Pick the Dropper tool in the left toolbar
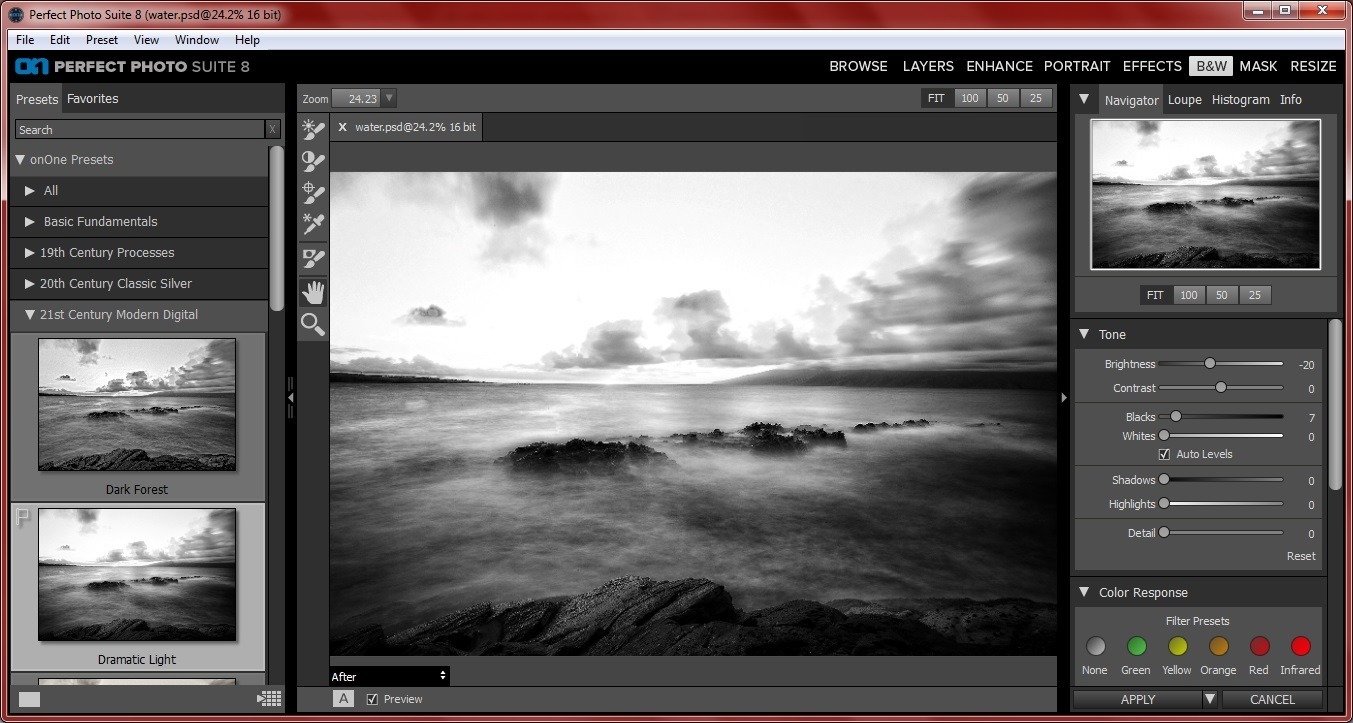The image size is (1353, 723). [313, 224]
